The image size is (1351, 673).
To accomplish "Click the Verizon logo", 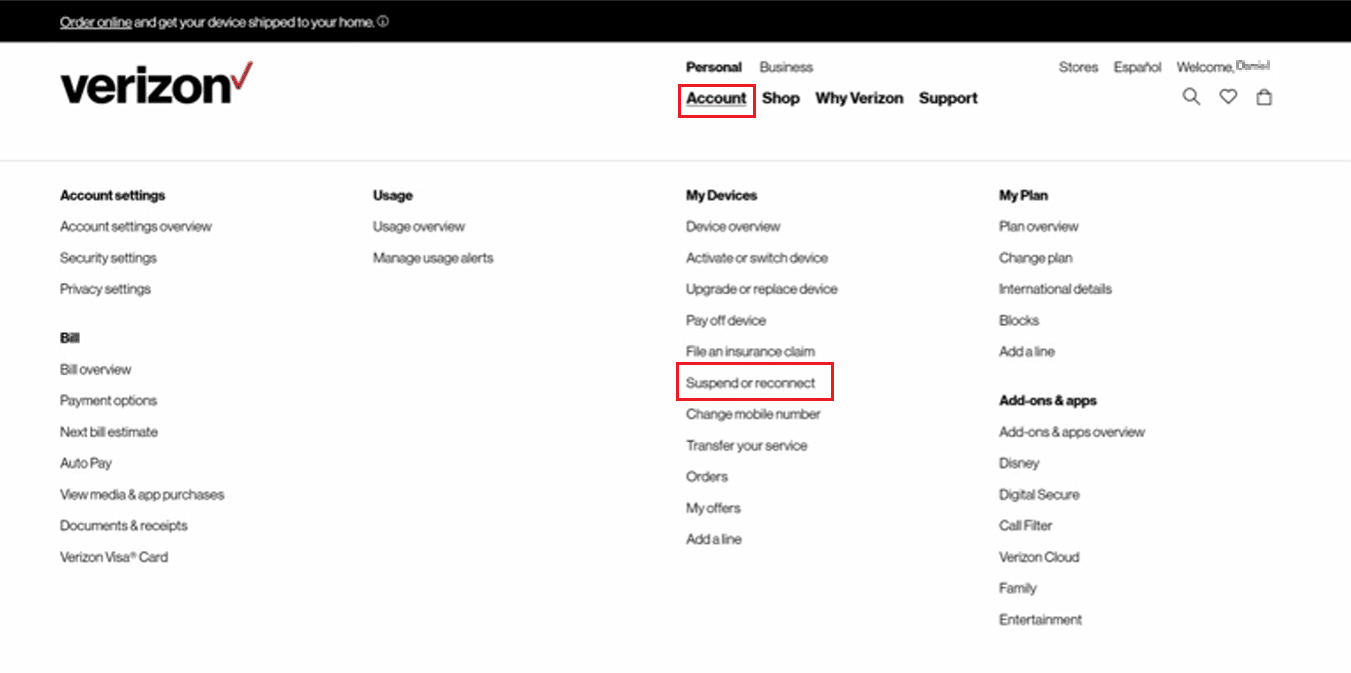I will click(x=156, y=84).
